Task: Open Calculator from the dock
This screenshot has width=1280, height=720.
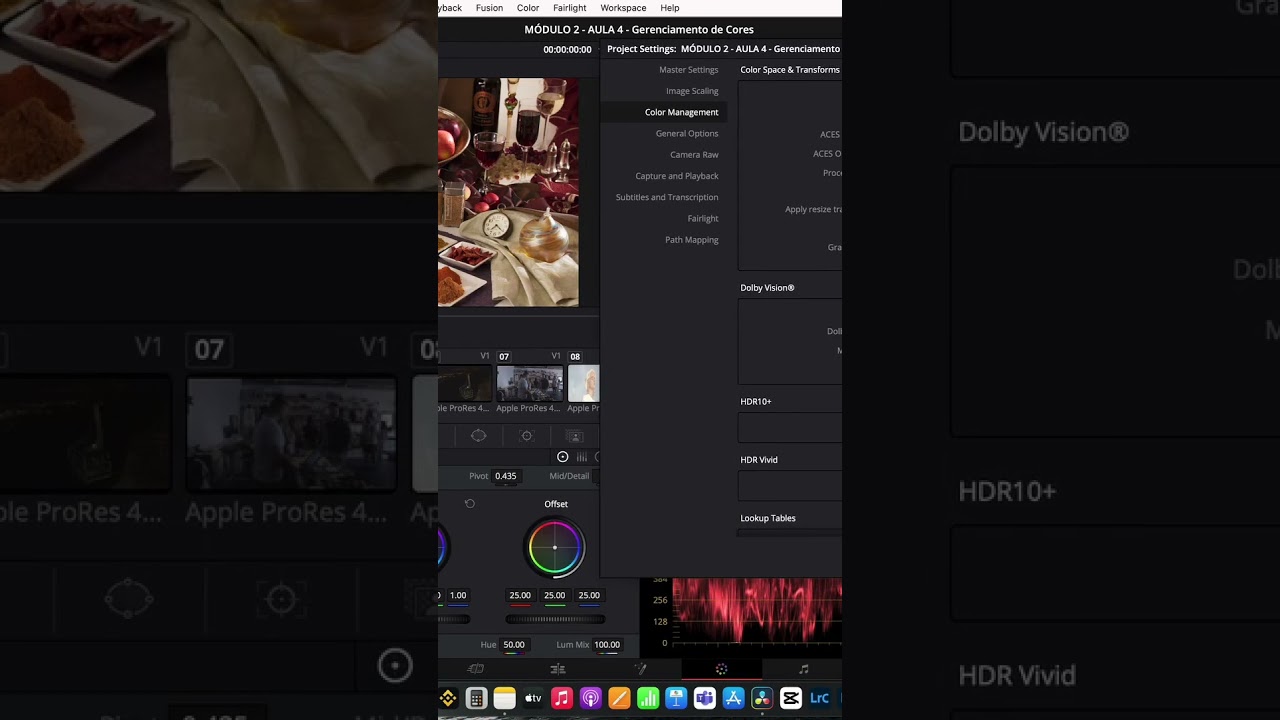Action: [x=476, y=698]
